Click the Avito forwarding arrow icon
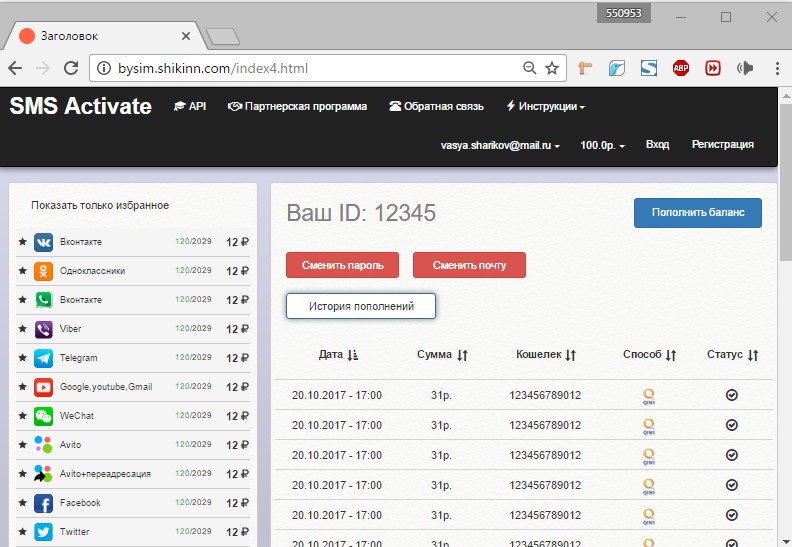The image size is (792, 547). 43,474
